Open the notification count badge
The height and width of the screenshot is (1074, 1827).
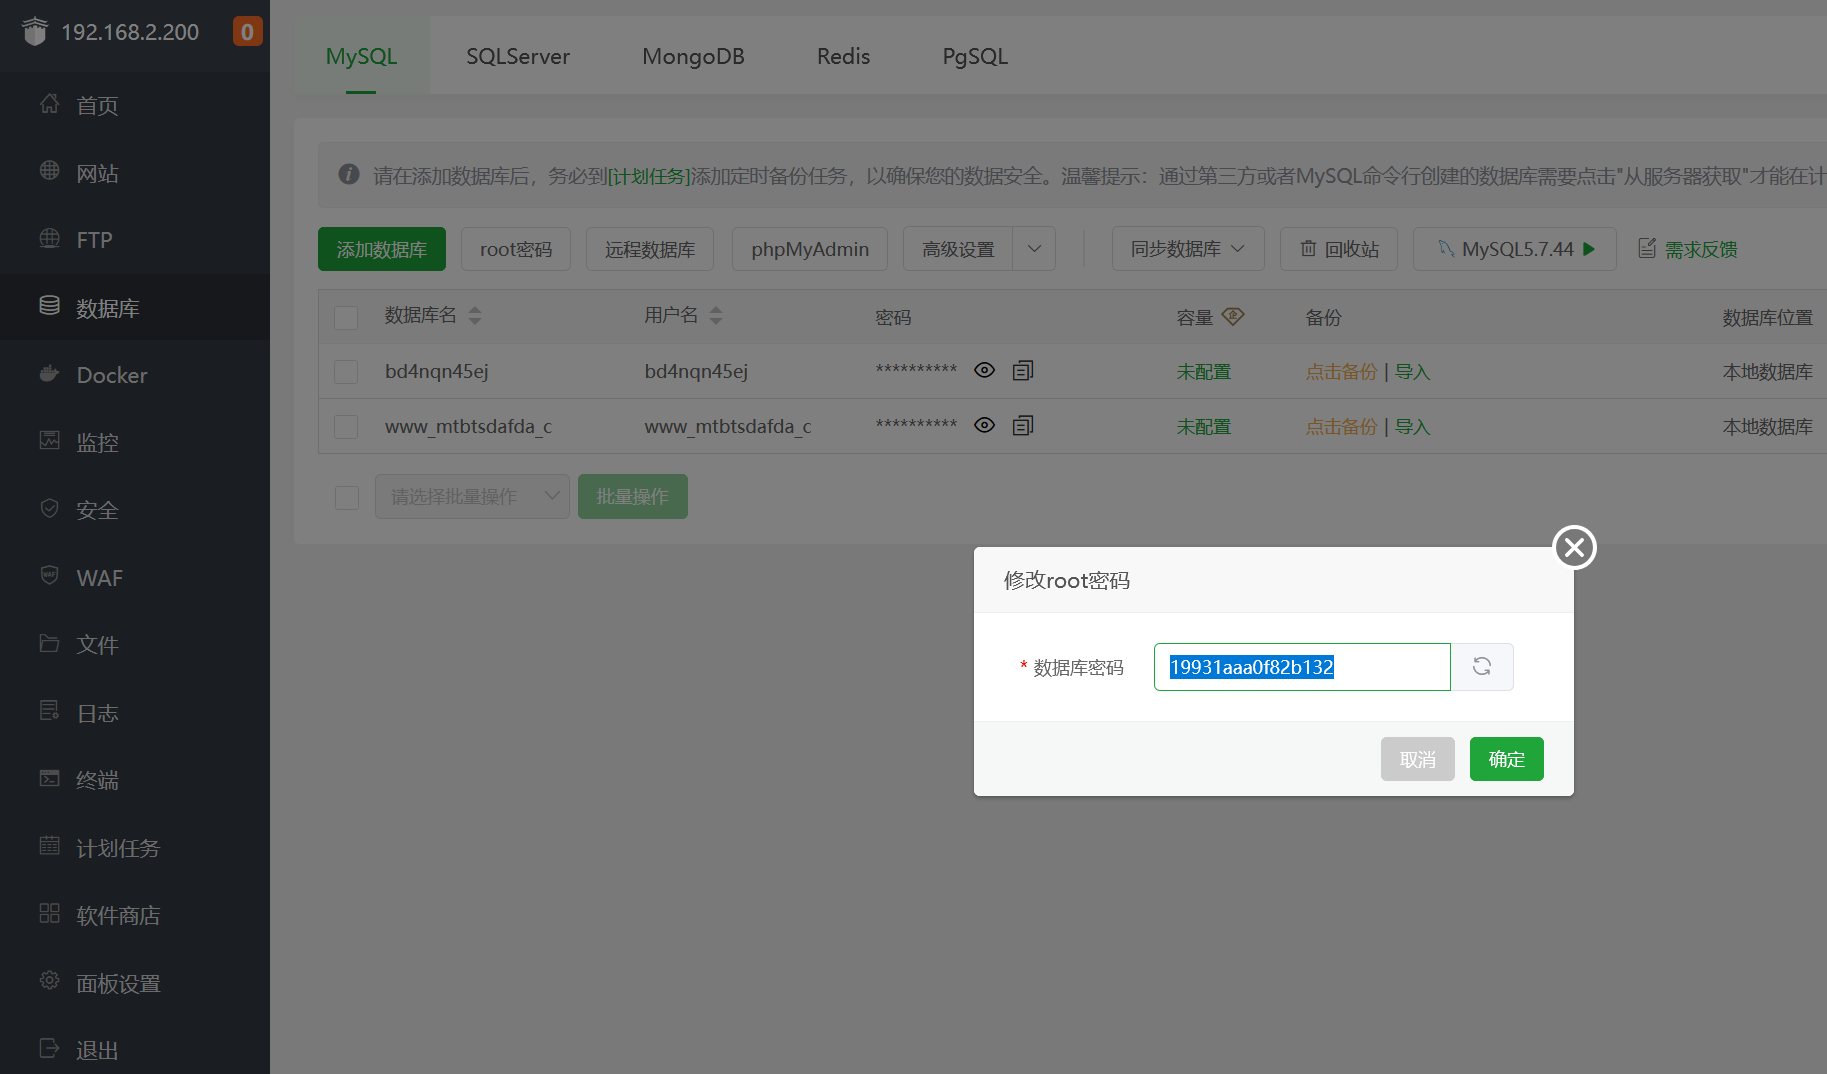247,32
